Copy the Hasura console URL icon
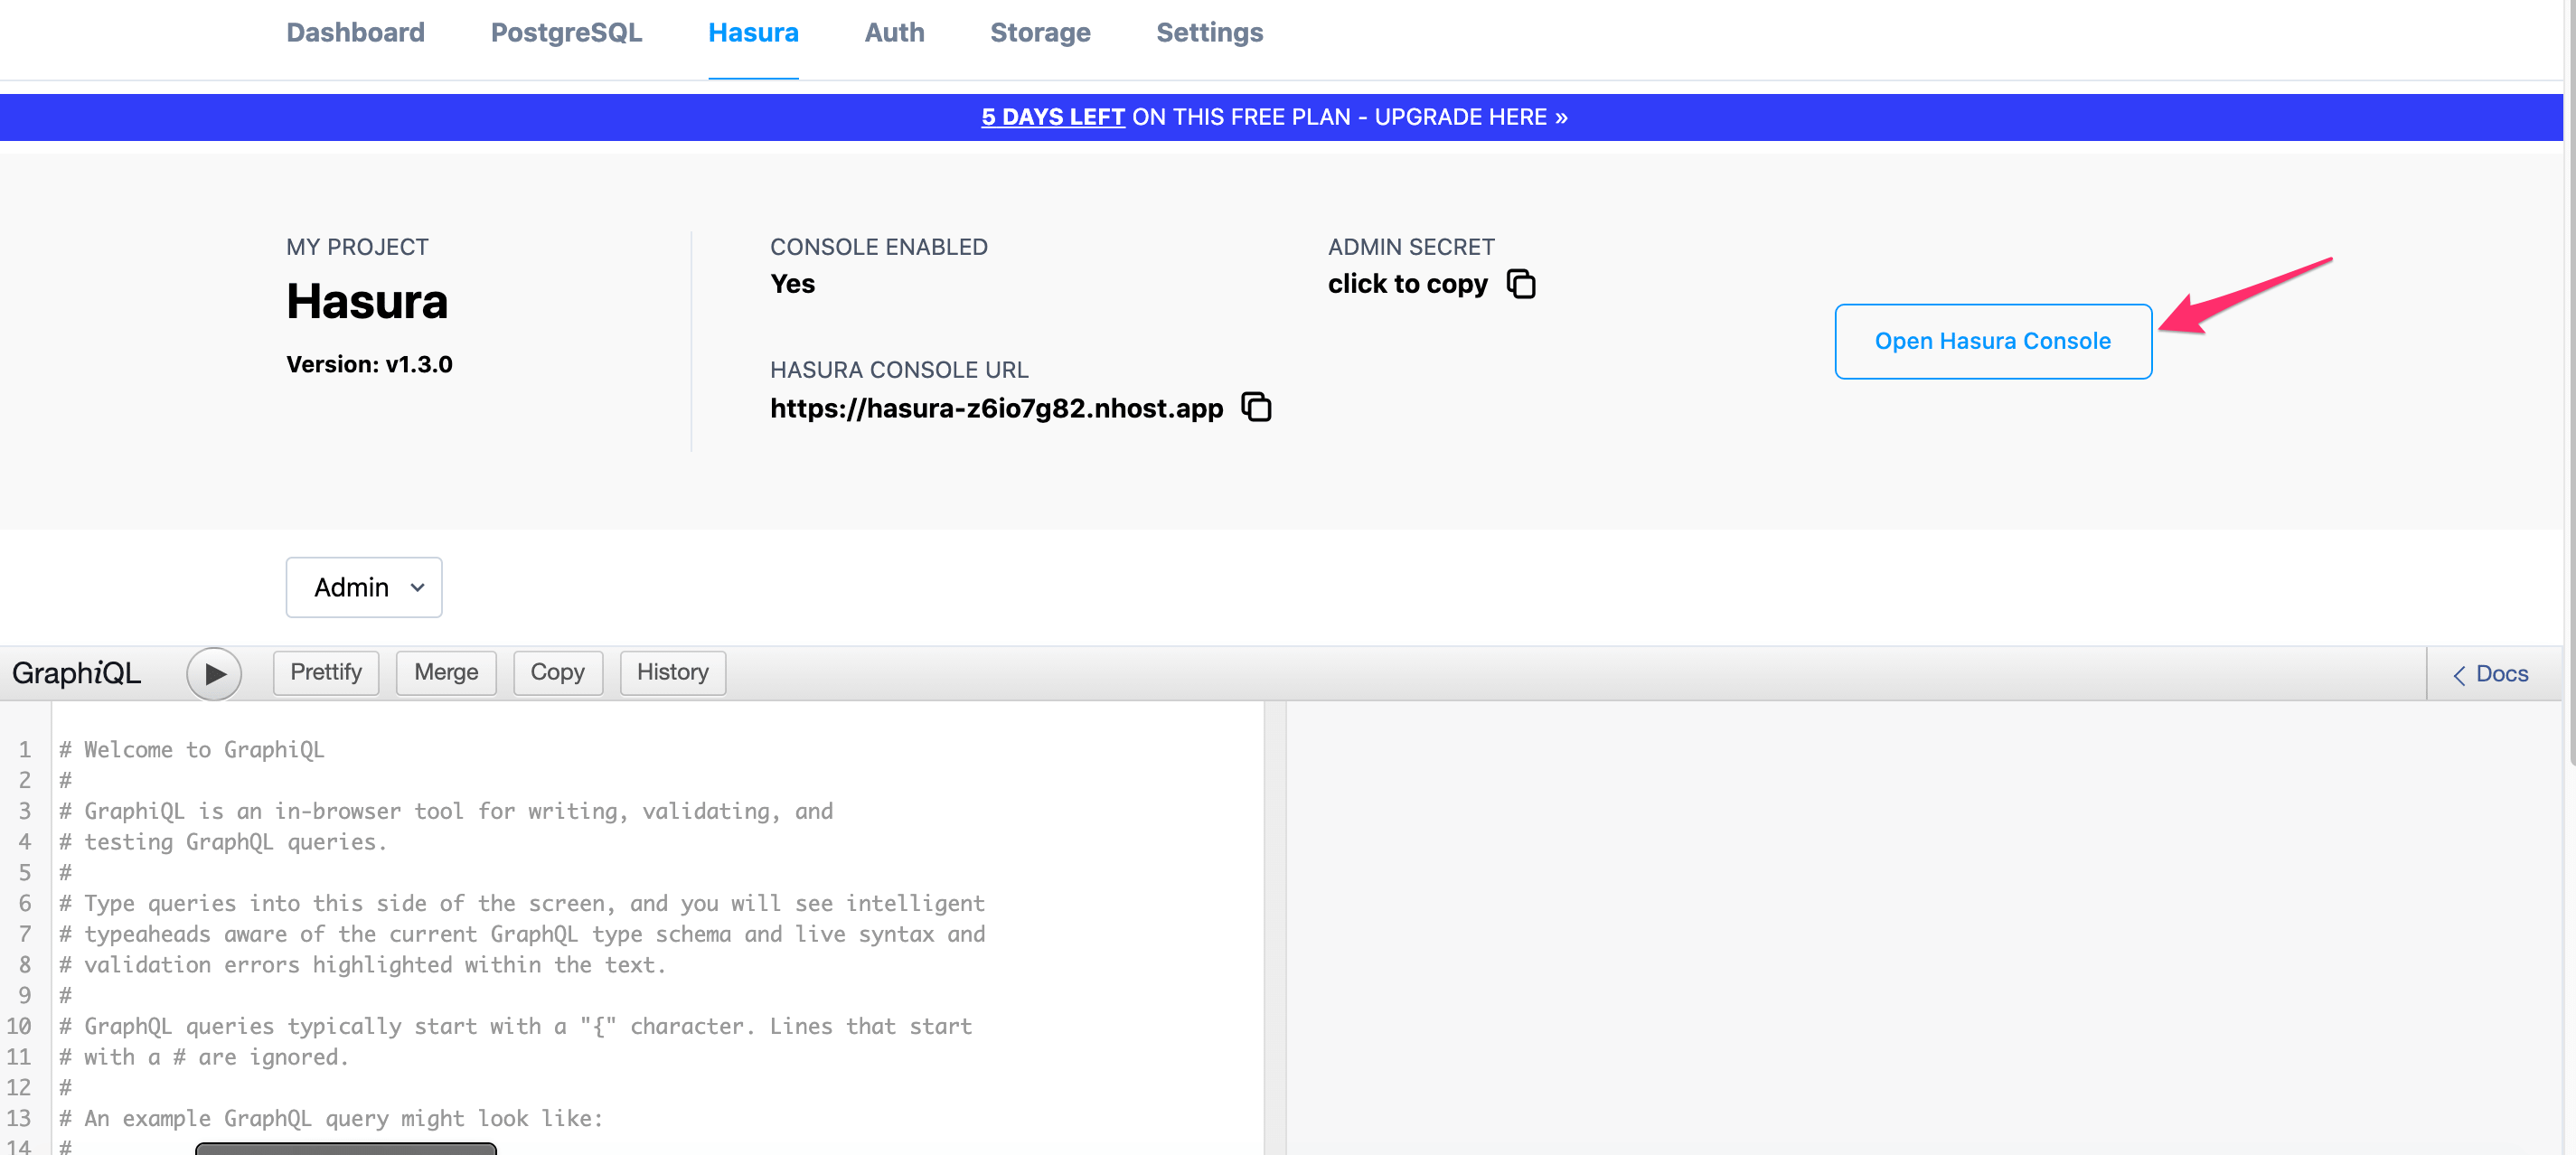2576x1155 pixels. (1256, 407)
